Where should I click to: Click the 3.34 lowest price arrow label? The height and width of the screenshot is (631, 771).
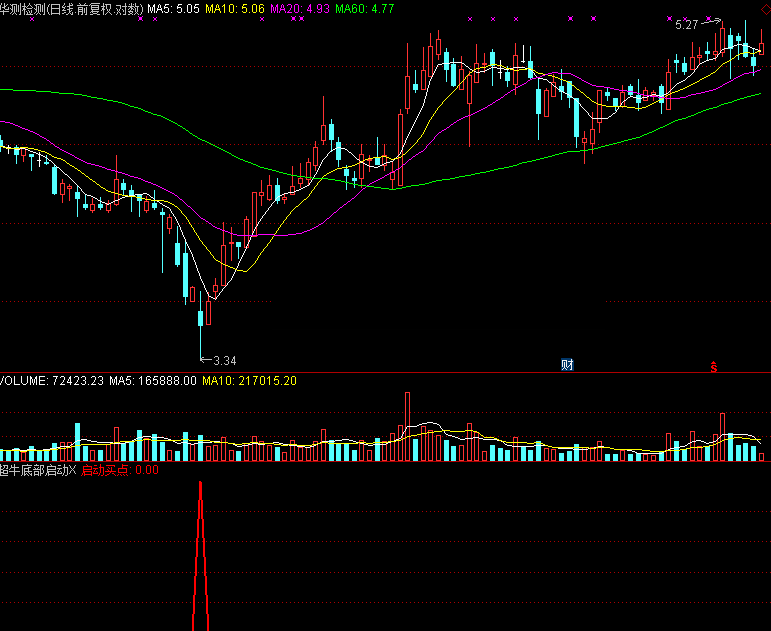(x=223, y=360)
